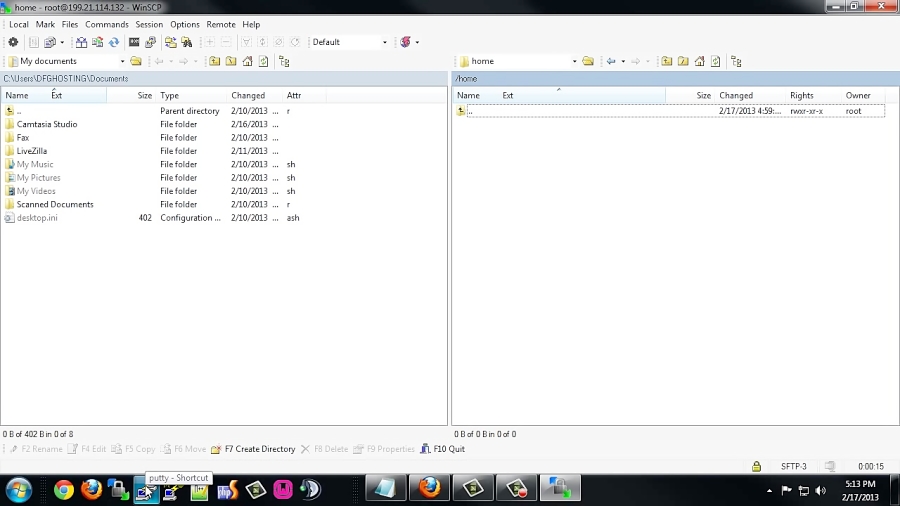Click the Windows Start button
The height and width of the screenshot is (506, 900).
(19, 490)
